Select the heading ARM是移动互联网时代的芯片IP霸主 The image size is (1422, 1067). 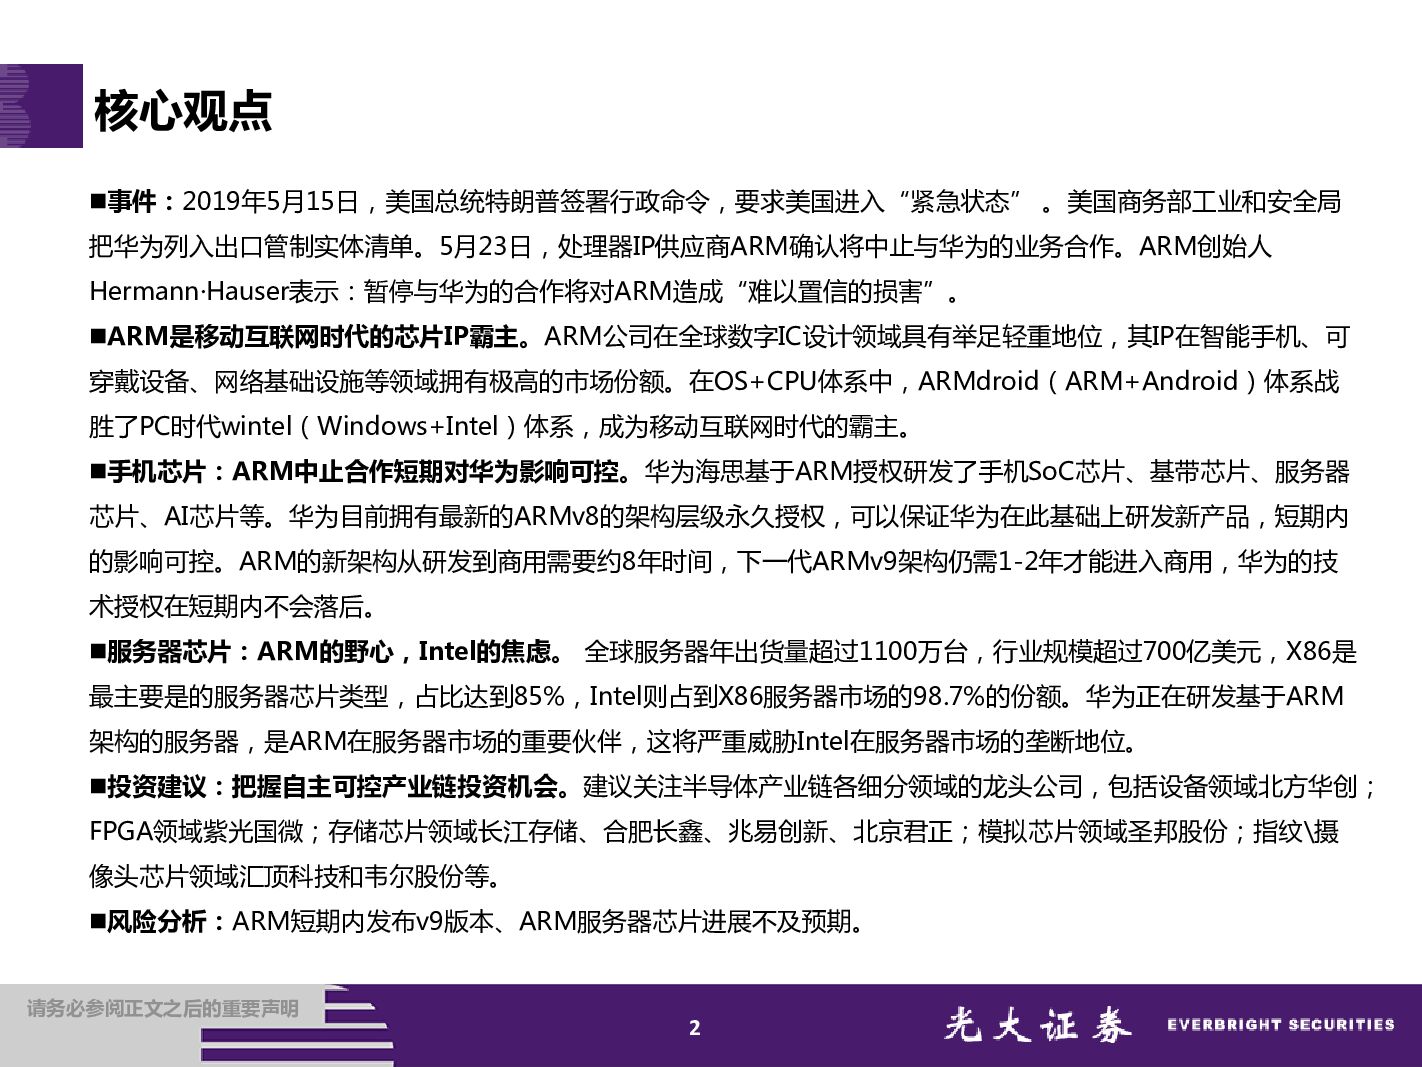[x=313, y=337]
